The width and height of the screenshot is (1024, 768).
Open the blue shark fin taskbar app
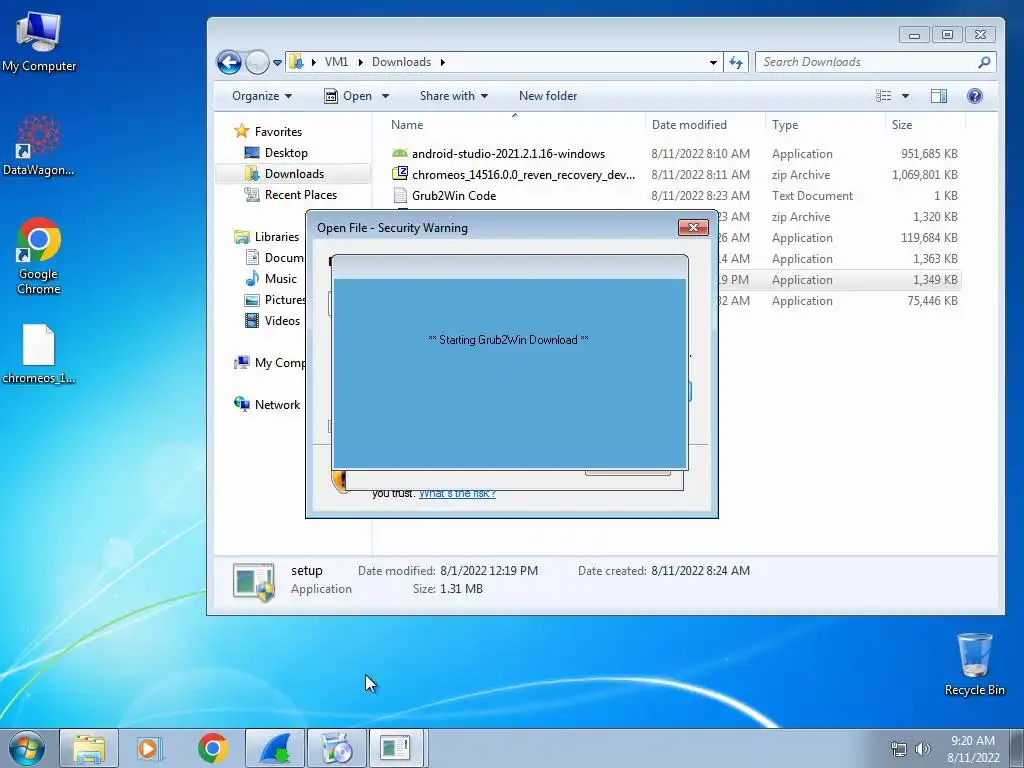click(274, 748)
